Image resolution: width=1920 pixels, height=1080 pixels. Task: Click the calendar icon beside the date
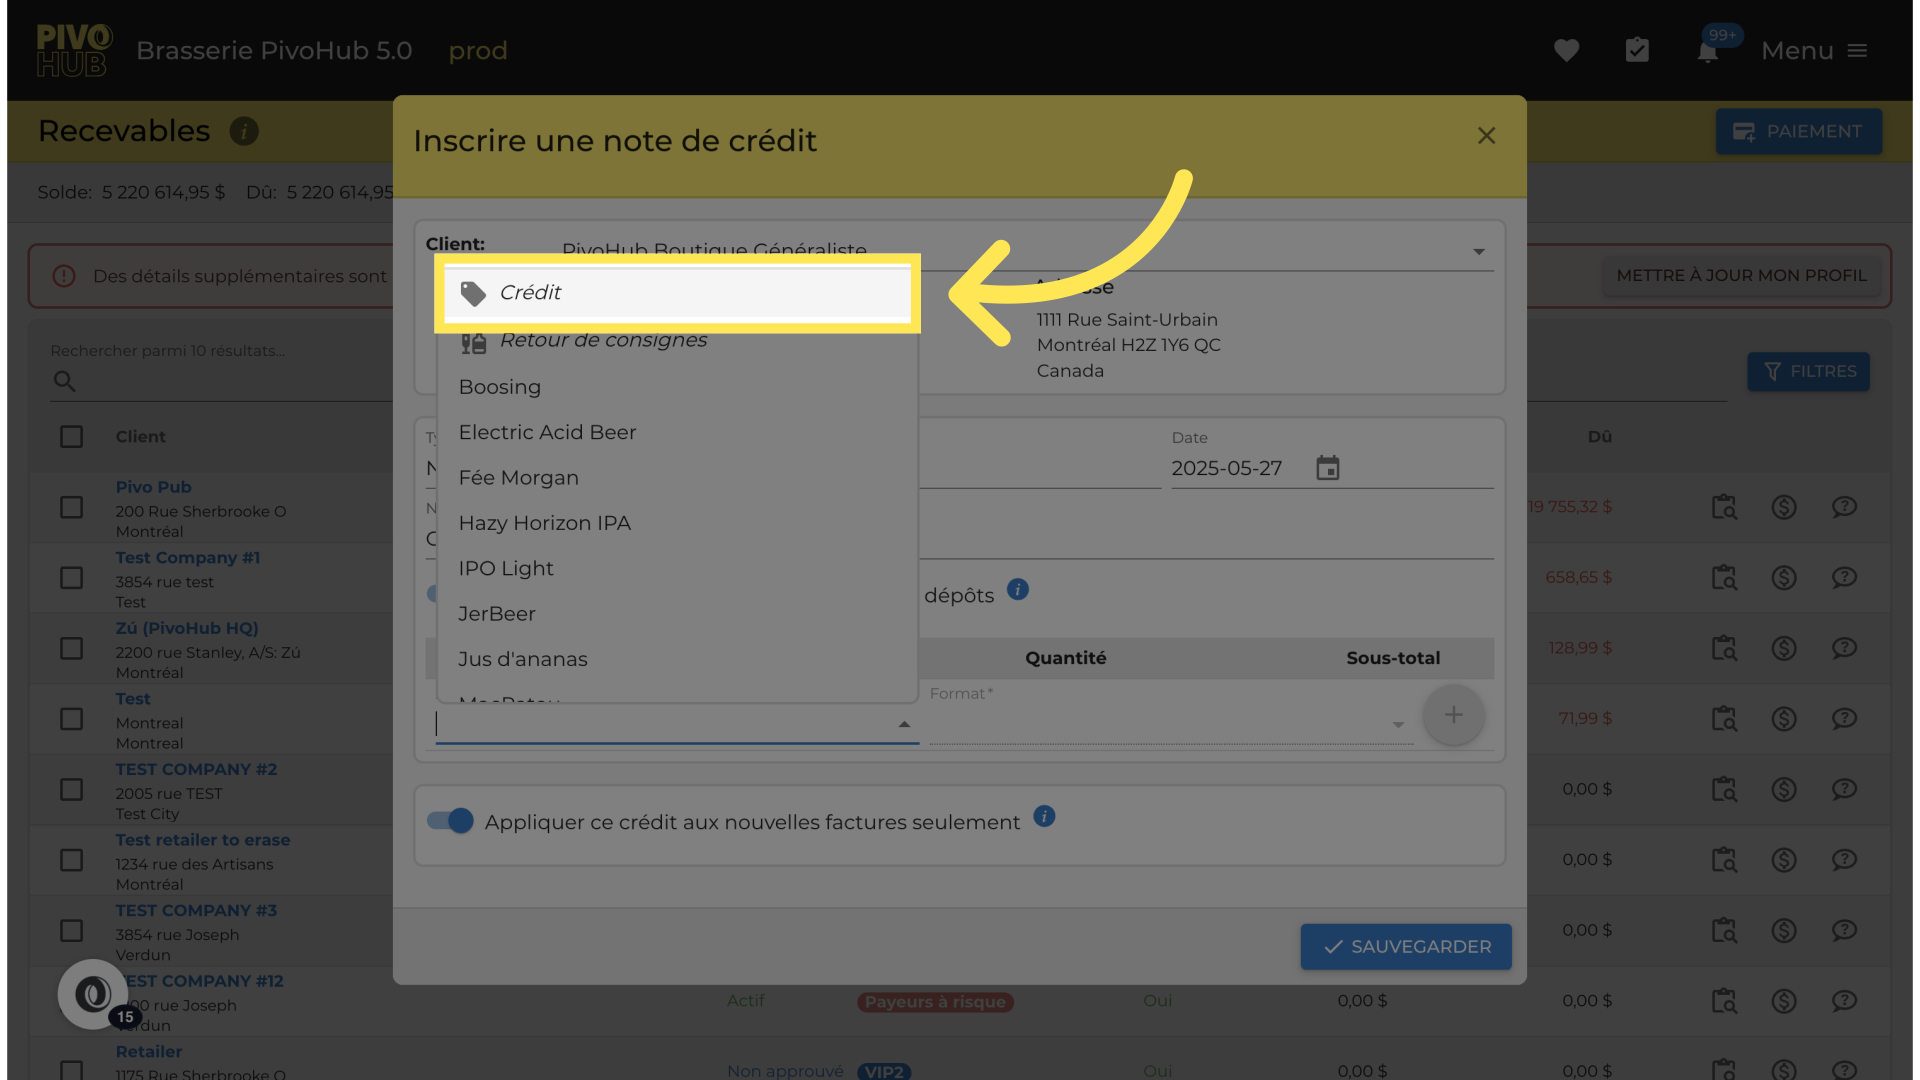[1327, 468]
